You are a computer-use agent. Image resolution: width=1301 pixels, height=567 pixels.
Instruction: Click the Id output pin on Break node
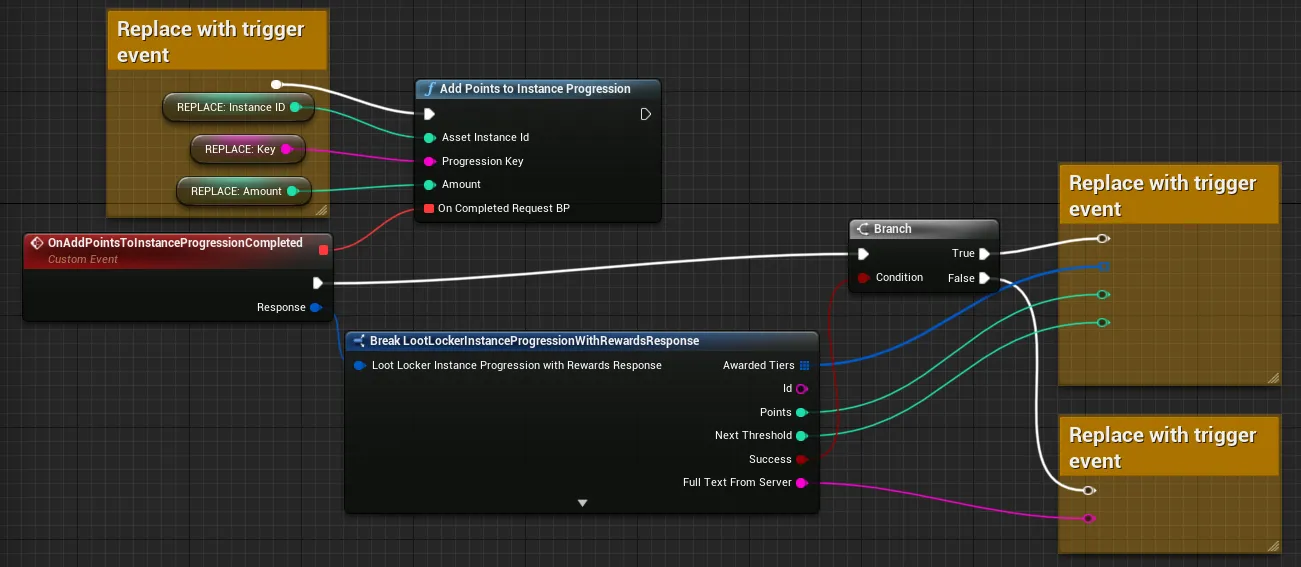[802, 389]
